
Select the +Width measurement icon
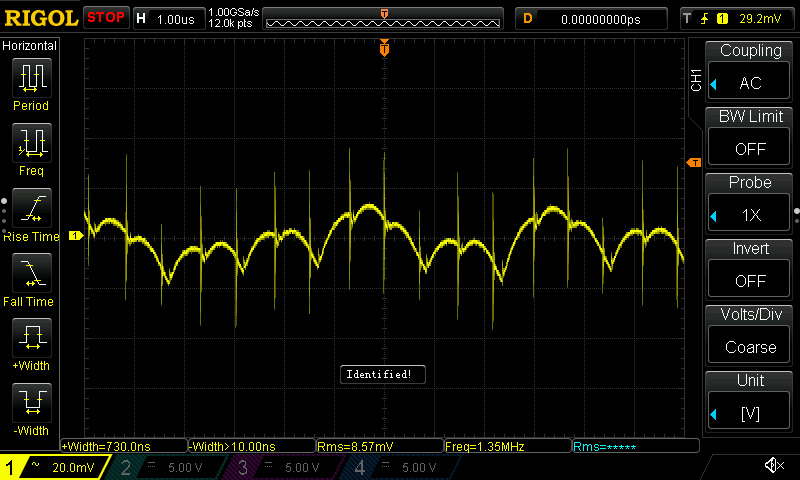click(x=31, y=342)
